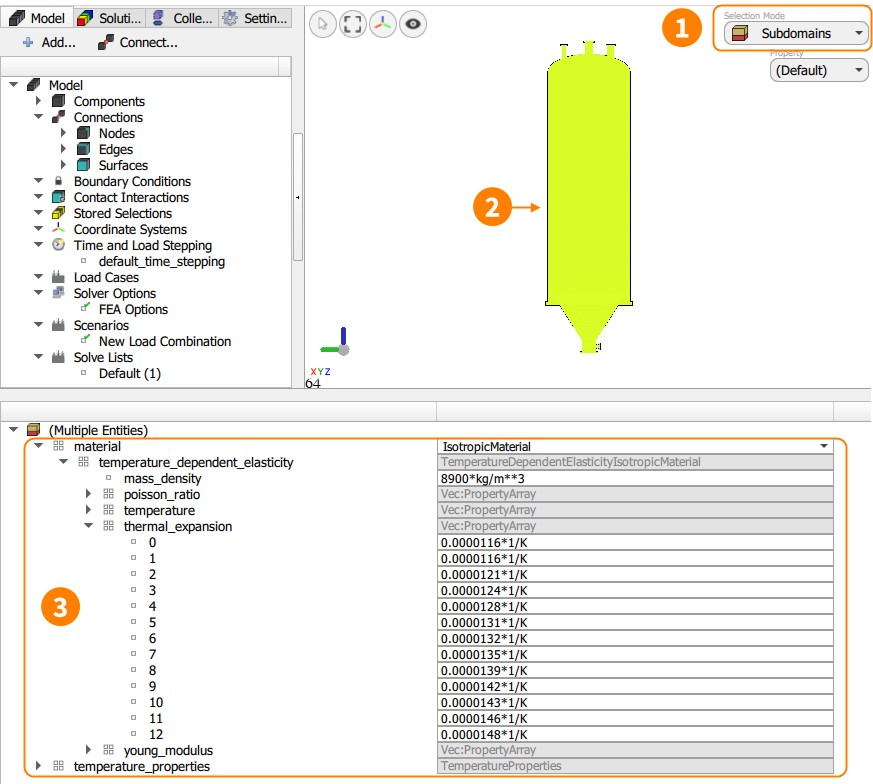Click the Connections icon
Image resolution: width=873 pixels, height=784 pixels.
pos(58,117)
